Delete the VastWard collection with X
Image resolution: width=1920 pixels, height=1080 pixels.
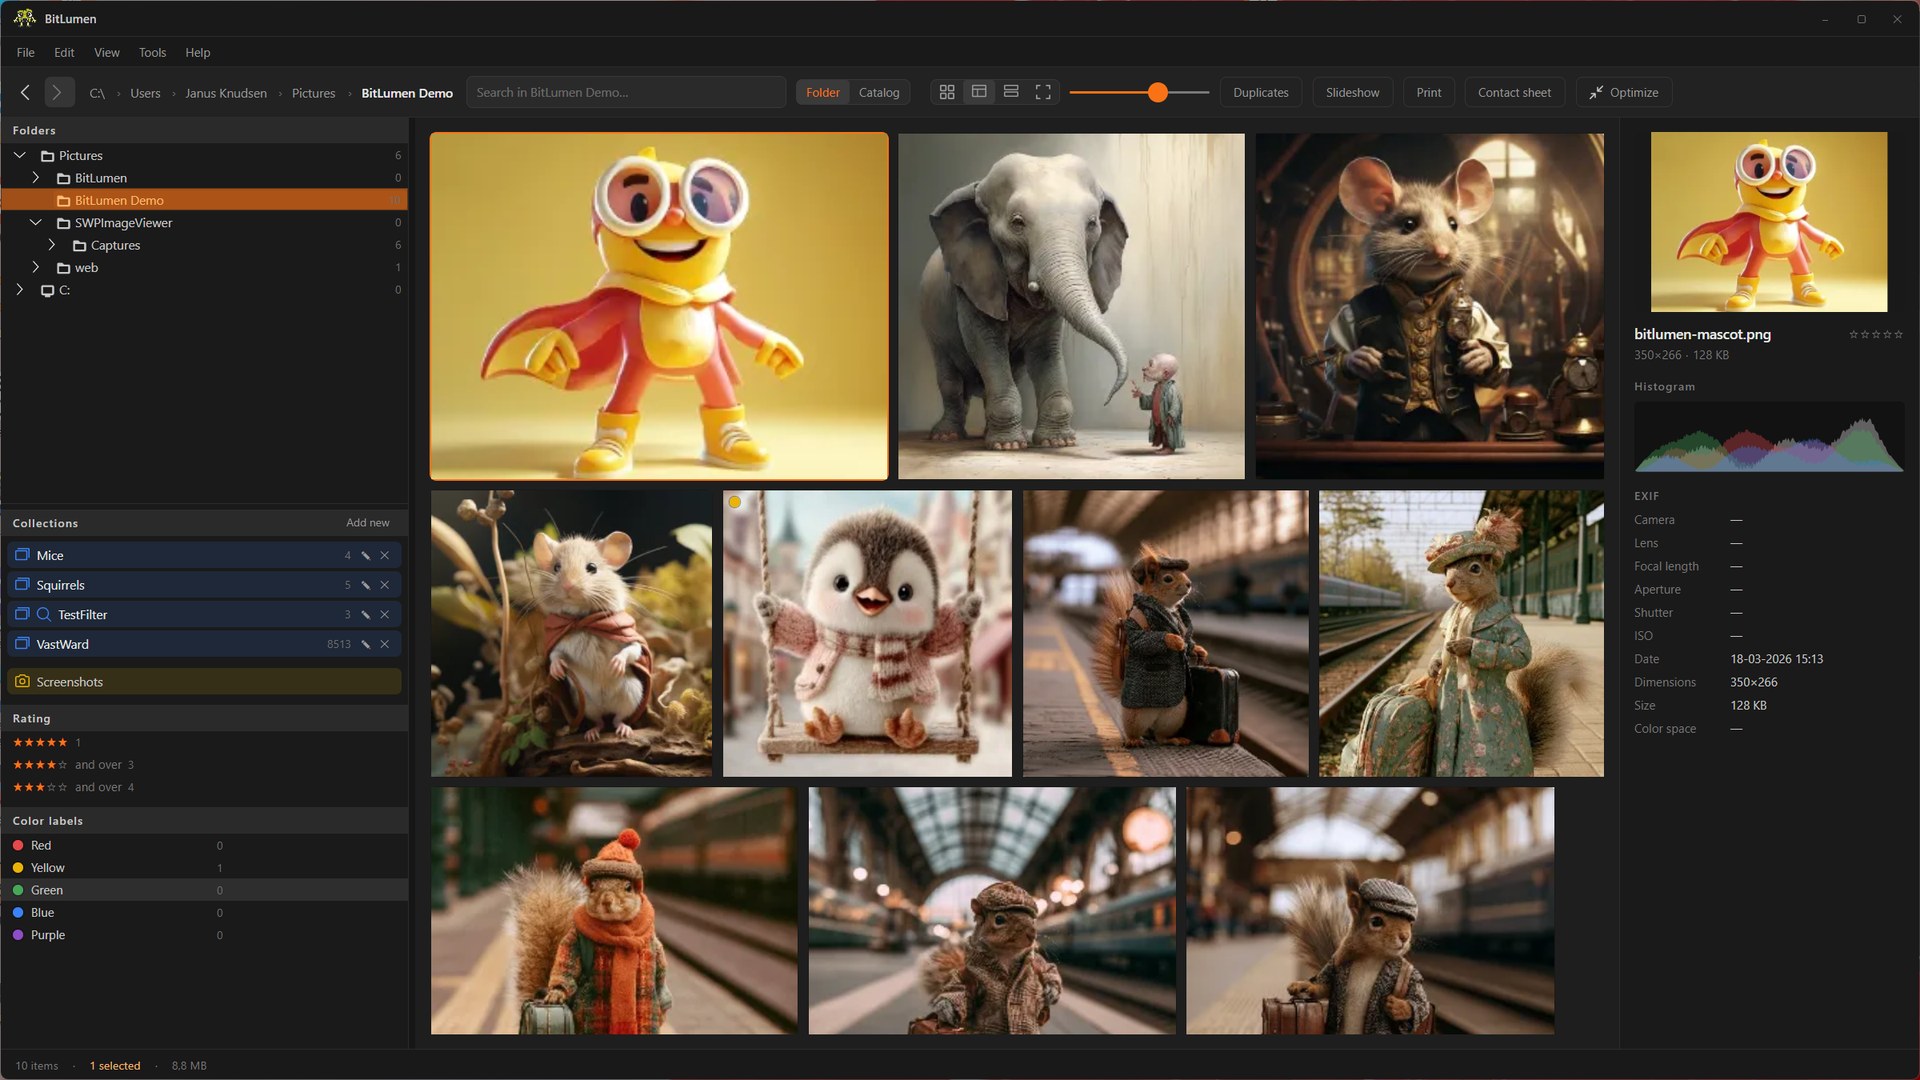point(385,644)
